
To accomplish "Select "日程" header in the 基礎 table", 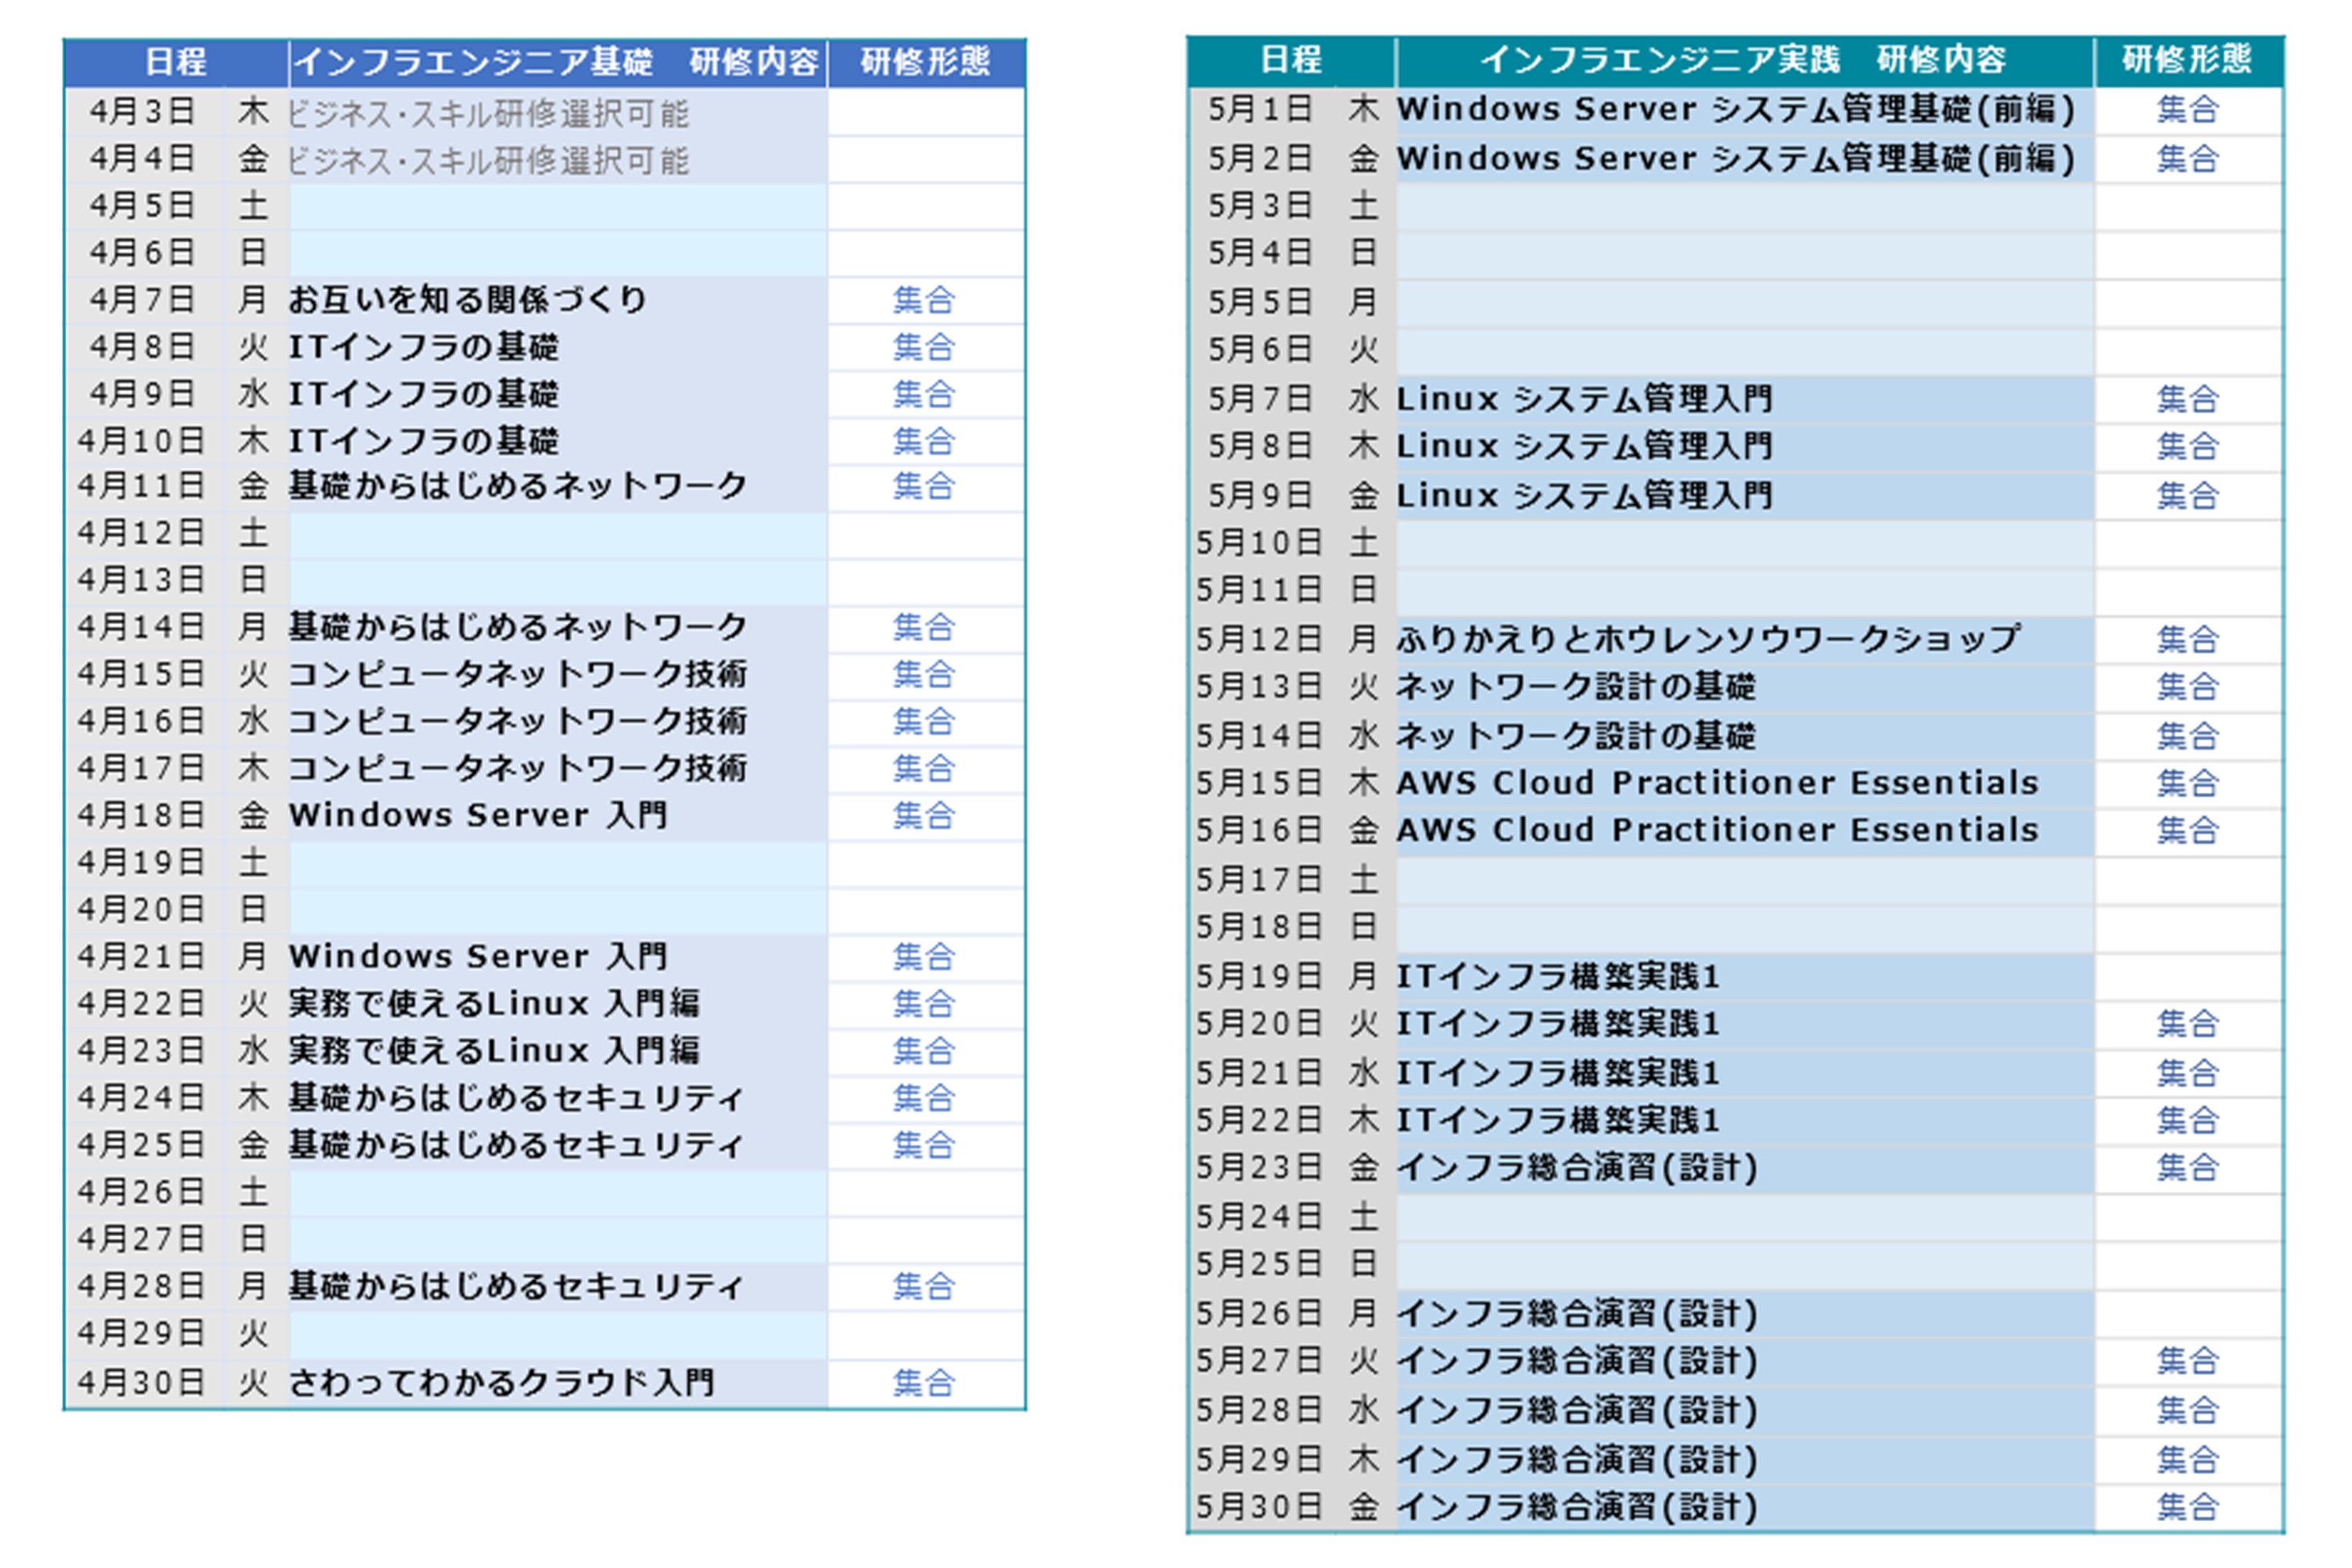I will [x=176, y=62].
